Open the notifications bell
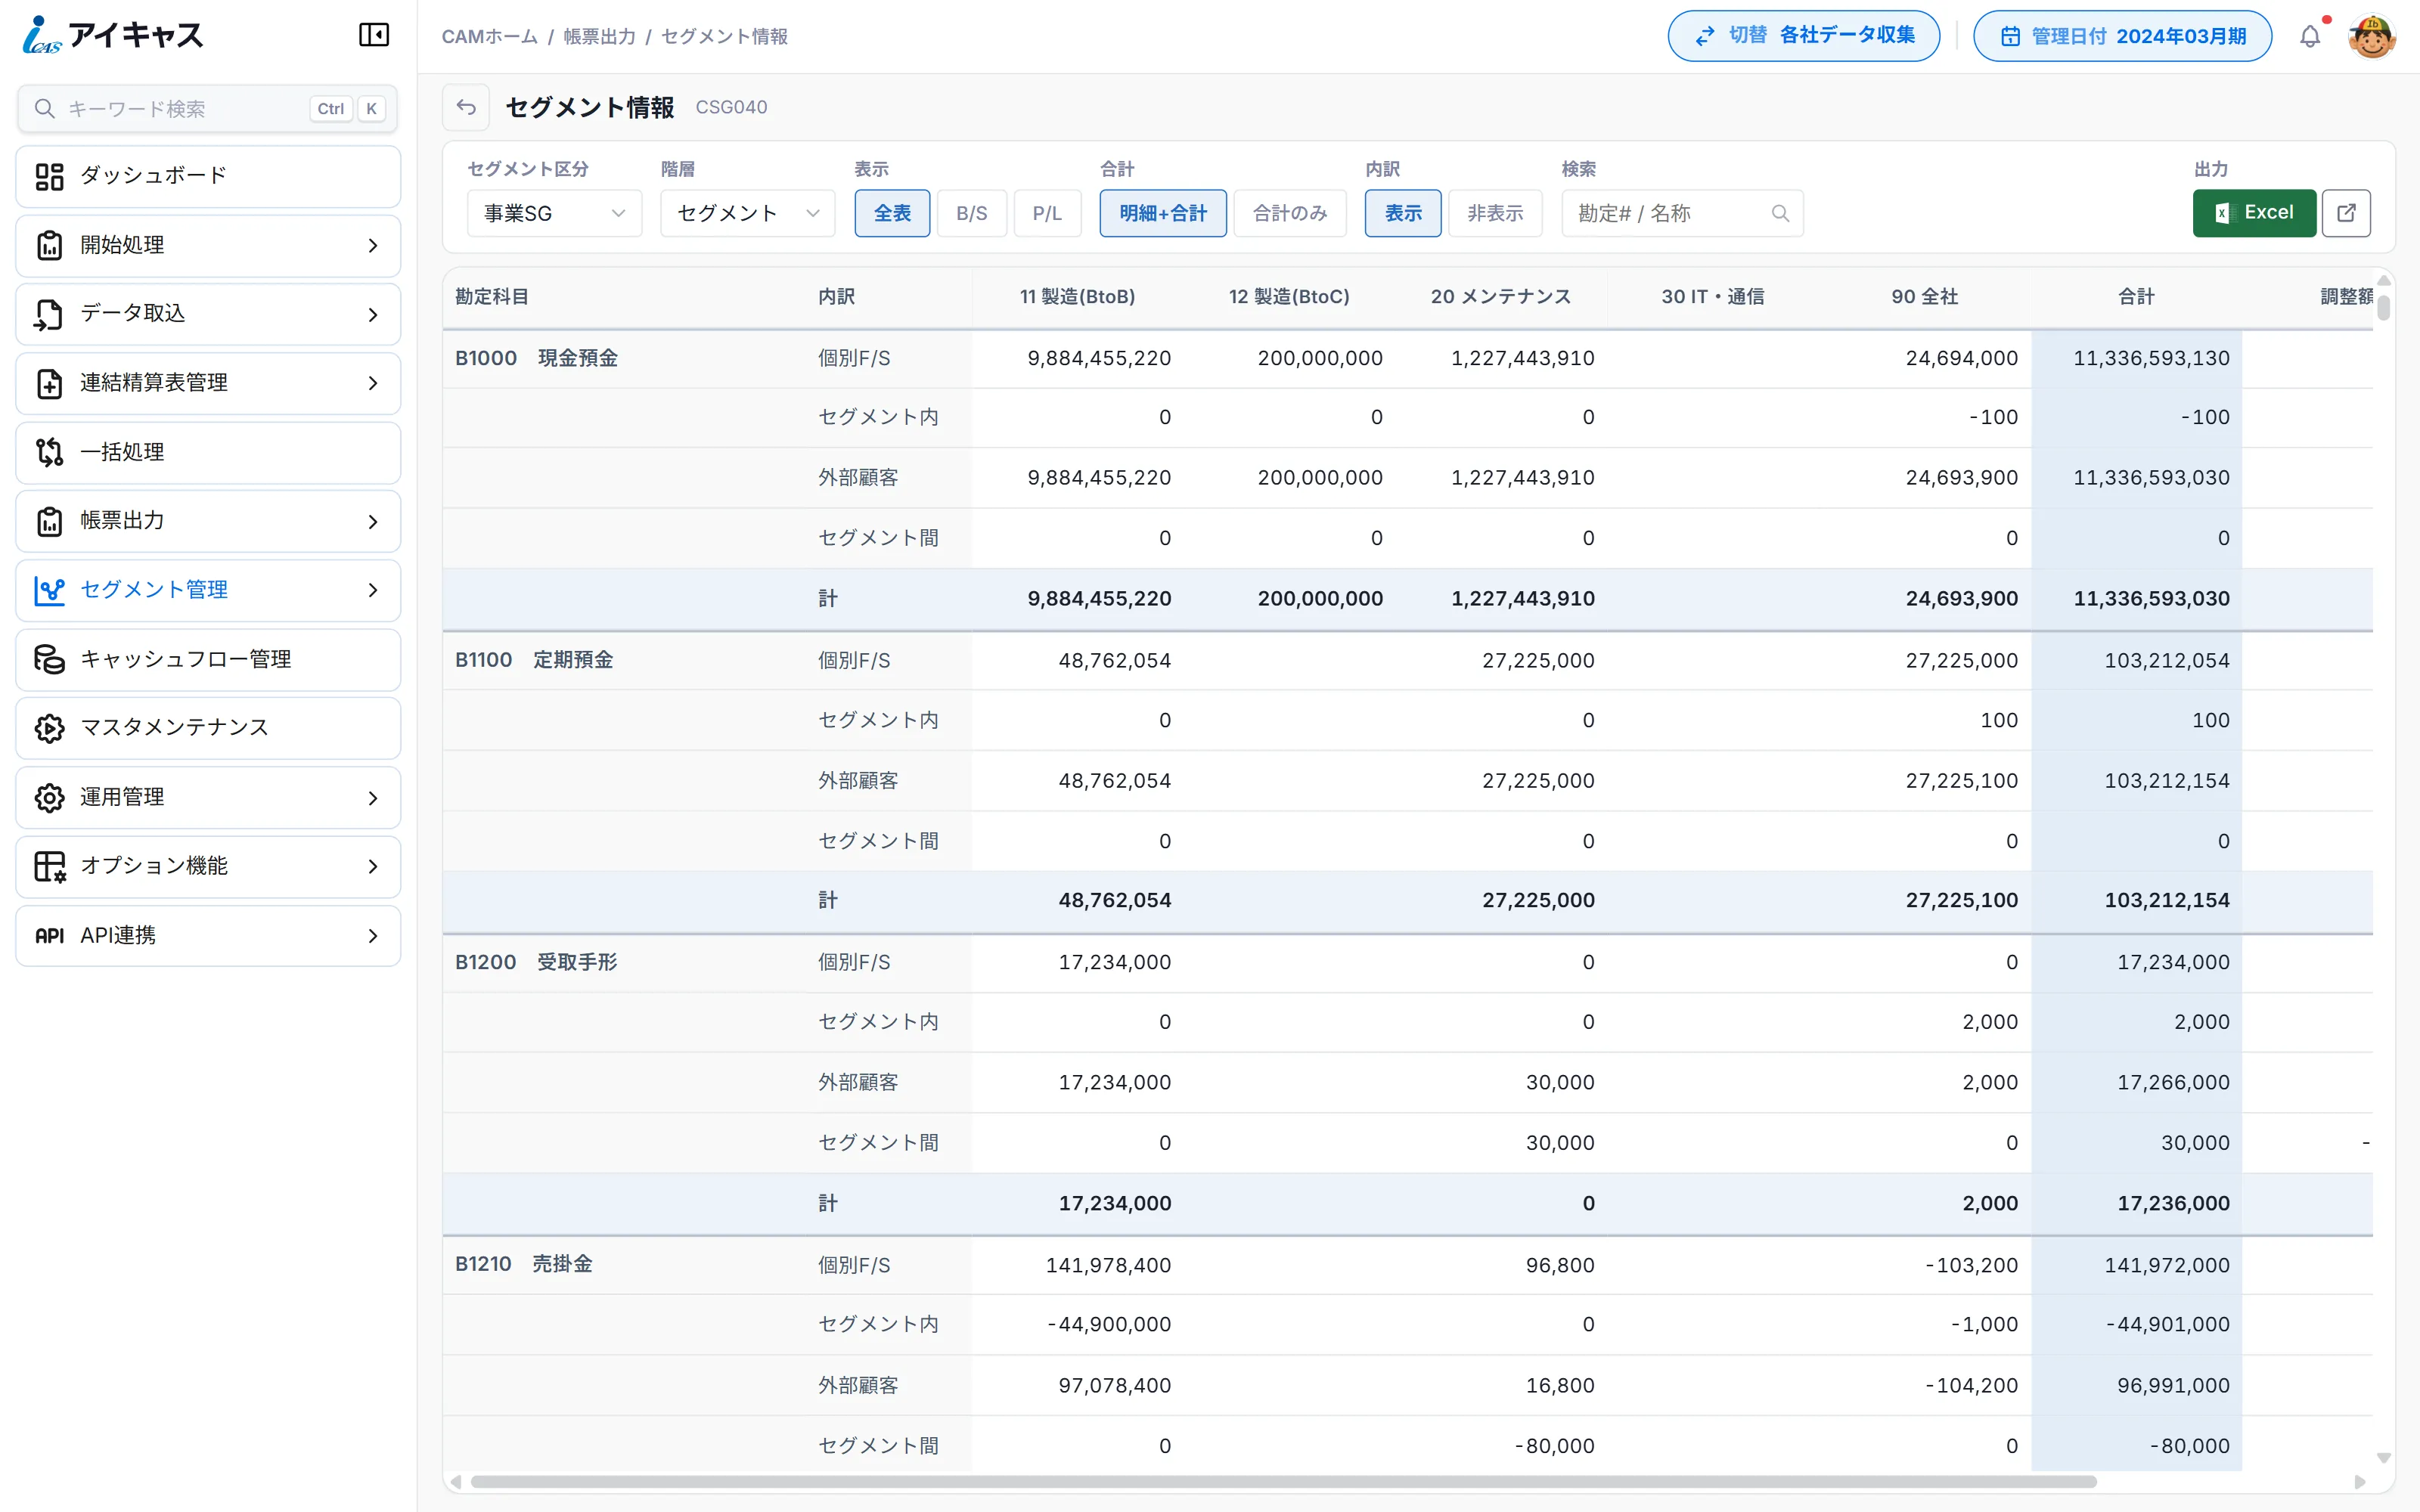Screen dimensions: 2420x1512 2310,37
